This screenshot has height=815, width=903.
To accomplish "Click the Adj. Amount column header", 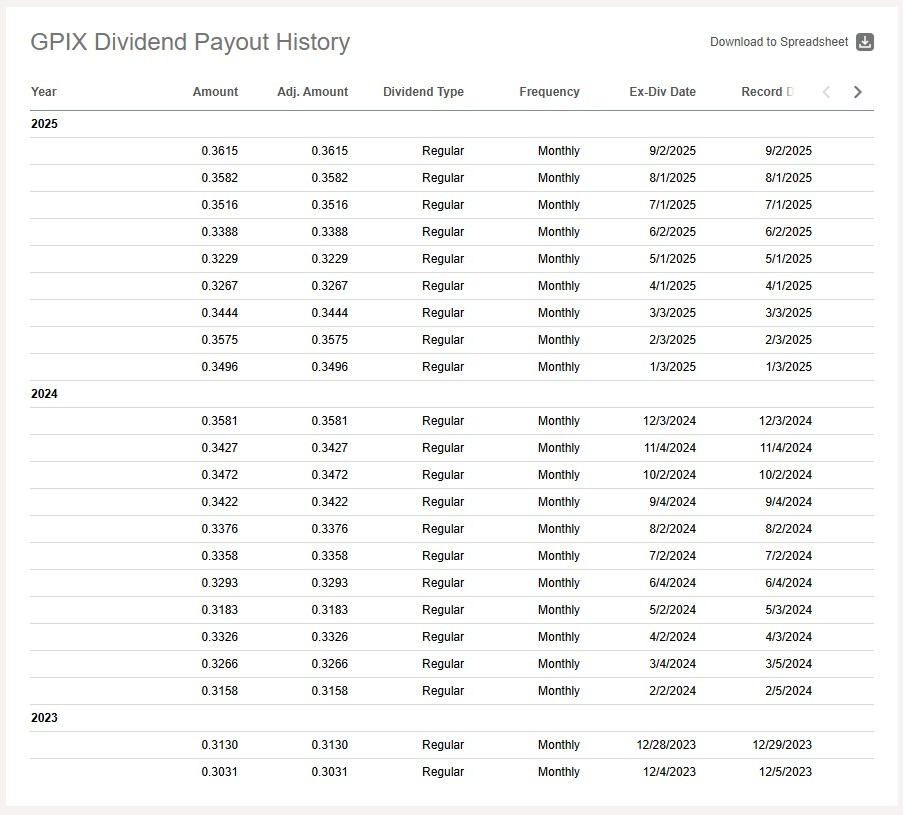I will click(x=312, y=92).
